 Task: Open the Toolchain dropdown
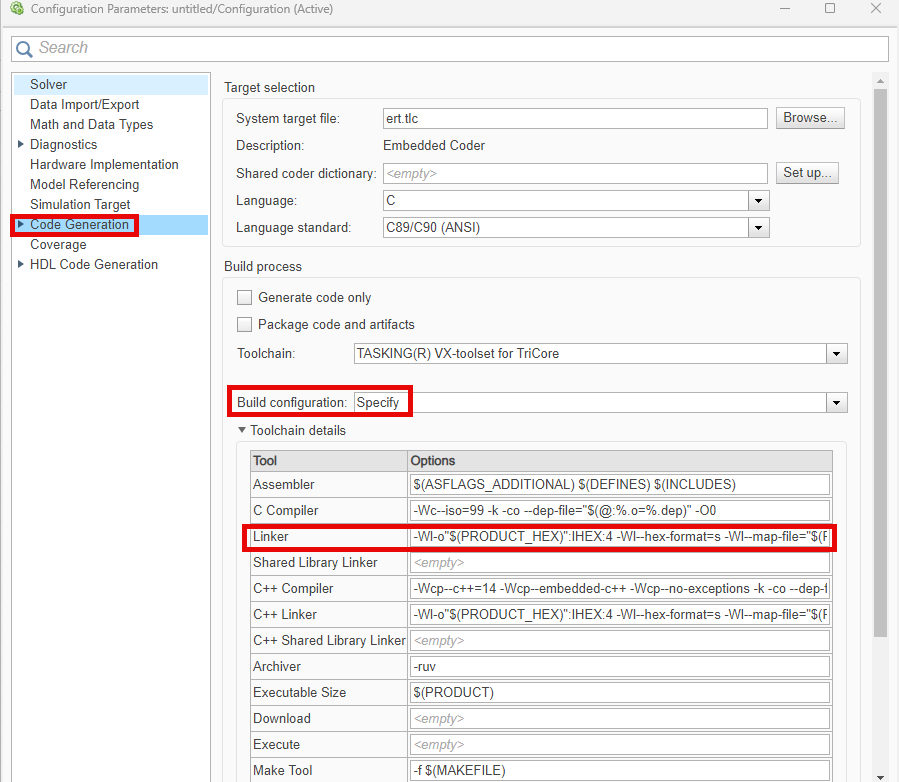836,353
